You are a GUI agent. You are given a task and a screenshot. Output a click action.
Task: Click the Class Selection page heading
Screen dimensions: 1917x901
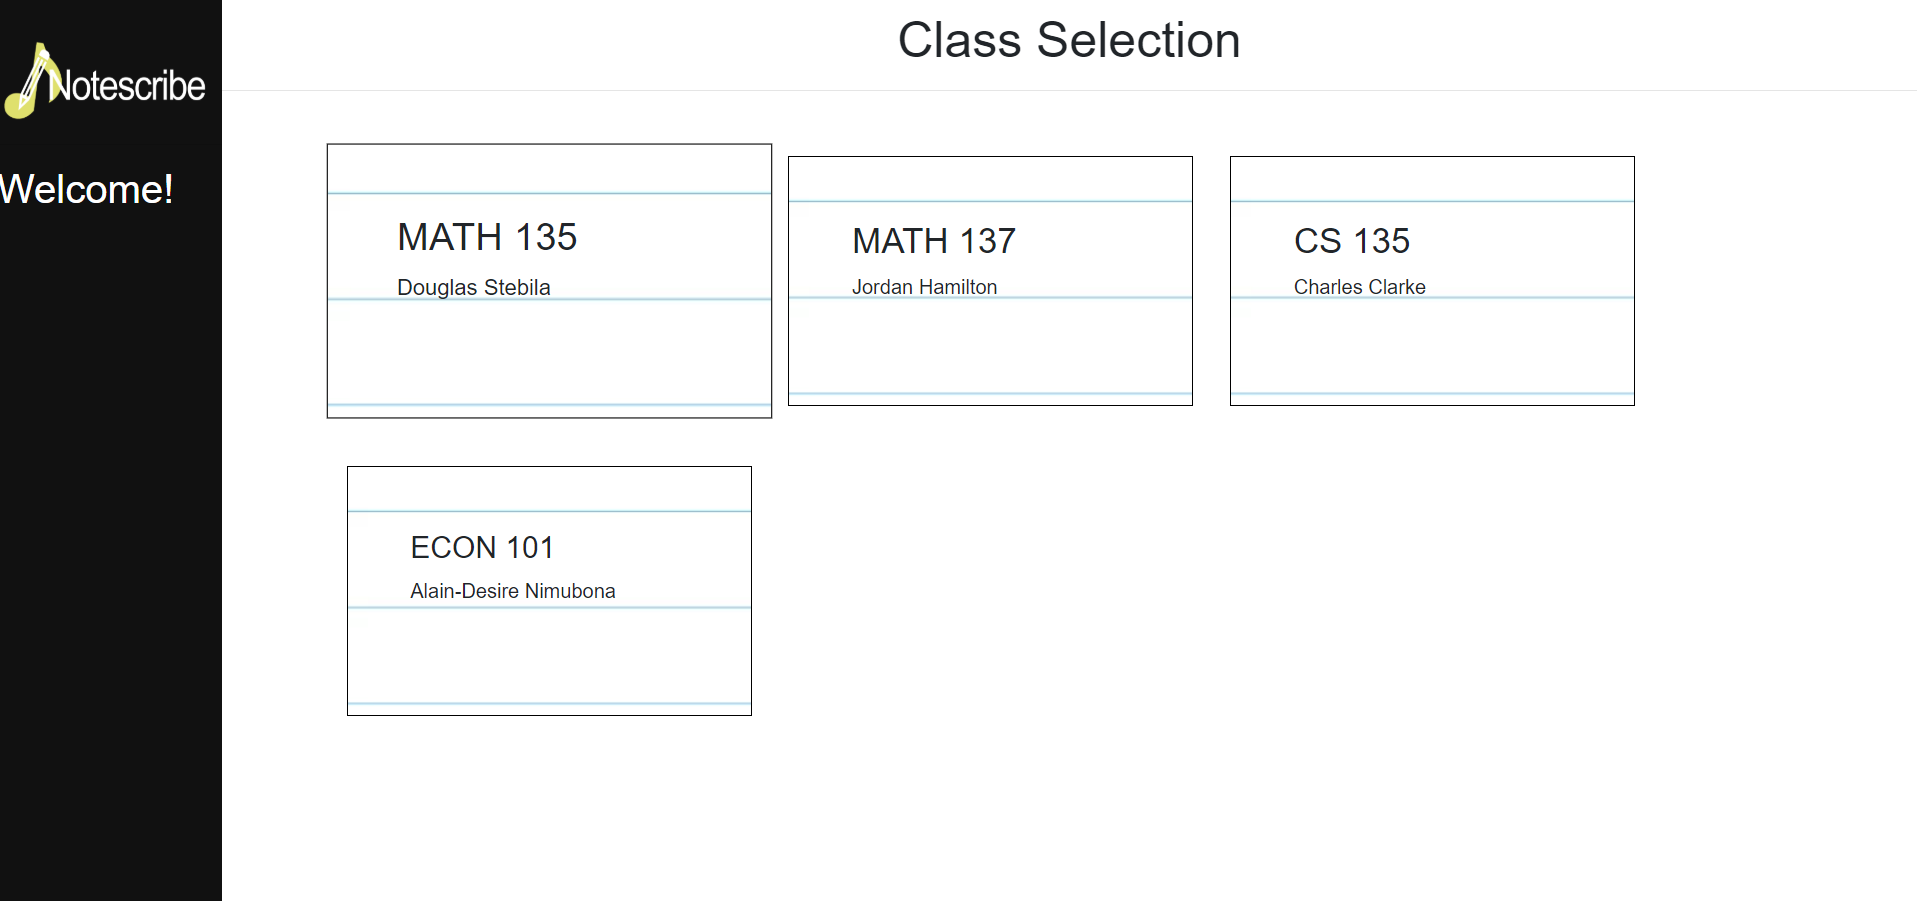1068,41
